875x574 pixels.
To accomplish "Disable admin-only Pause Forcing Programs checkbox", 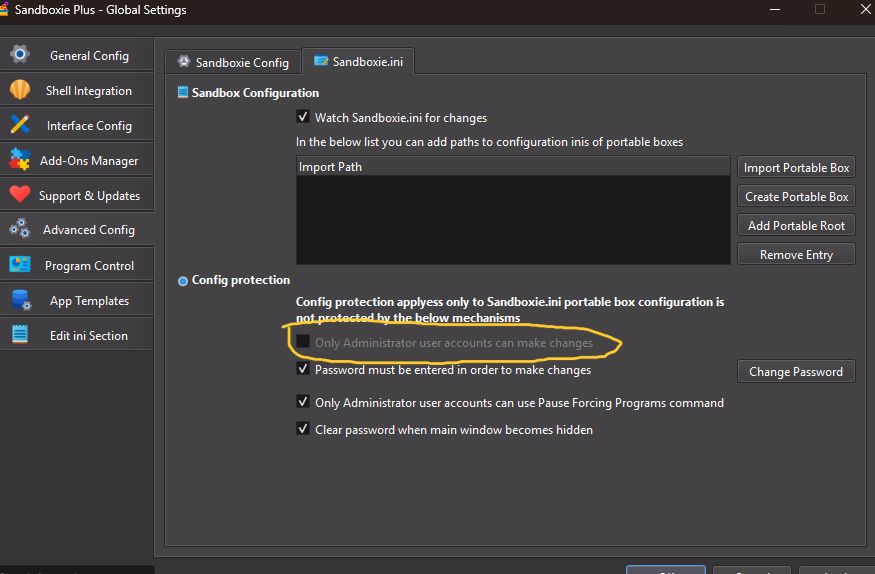I will [304, 402].
